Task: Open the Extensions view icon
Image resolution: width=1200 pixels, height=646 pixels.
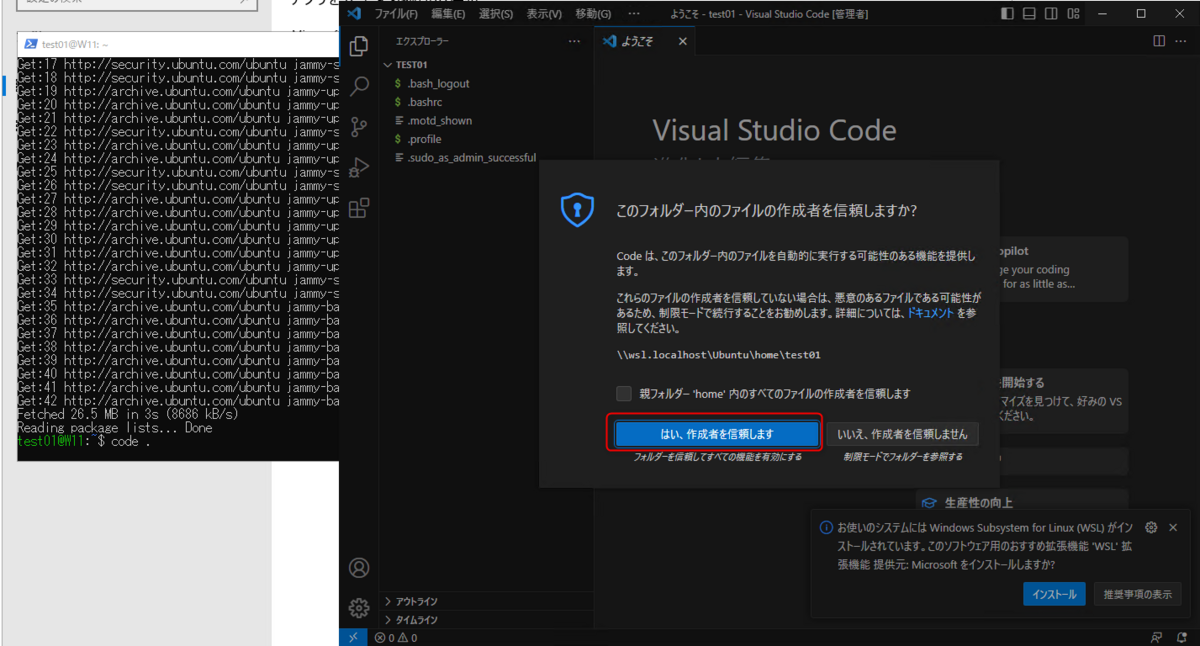Action: [x=359, y=208]
